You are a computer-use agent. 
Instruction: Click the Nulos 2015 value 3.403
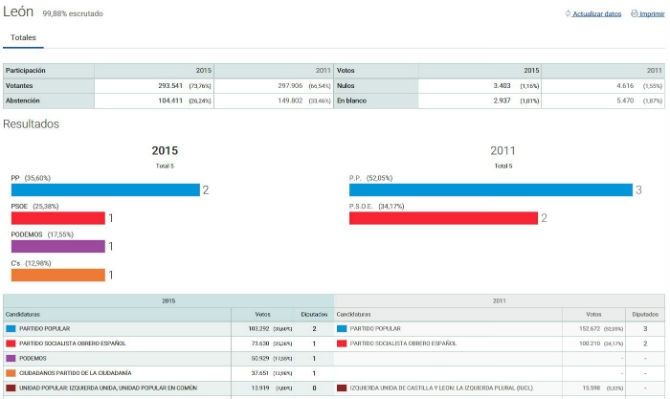click(502, 85)
